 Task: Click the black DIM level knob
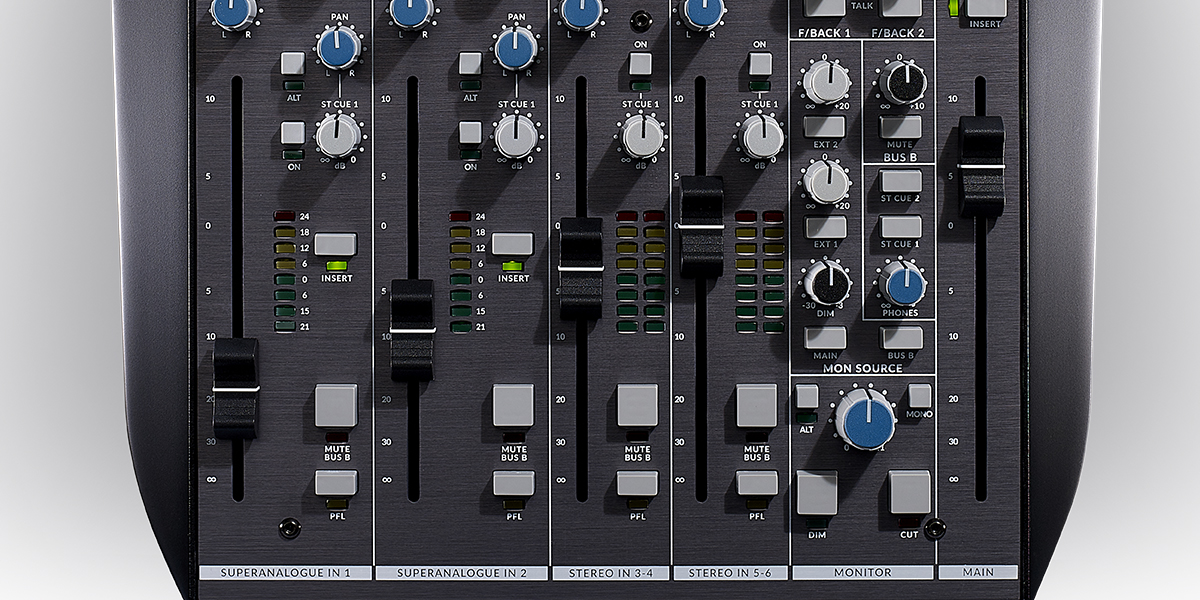[827, 284]
